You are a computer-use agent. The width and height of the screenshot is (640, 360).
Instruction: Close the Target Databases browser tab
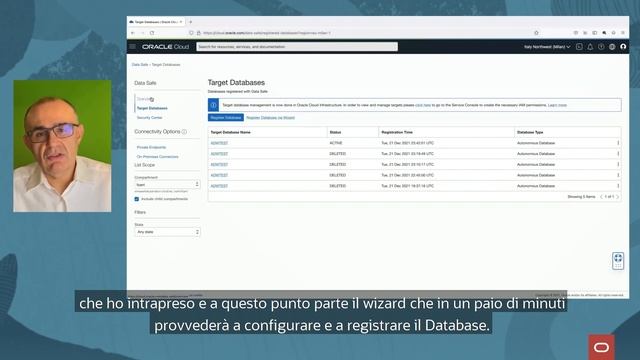[x=181, y=22]
